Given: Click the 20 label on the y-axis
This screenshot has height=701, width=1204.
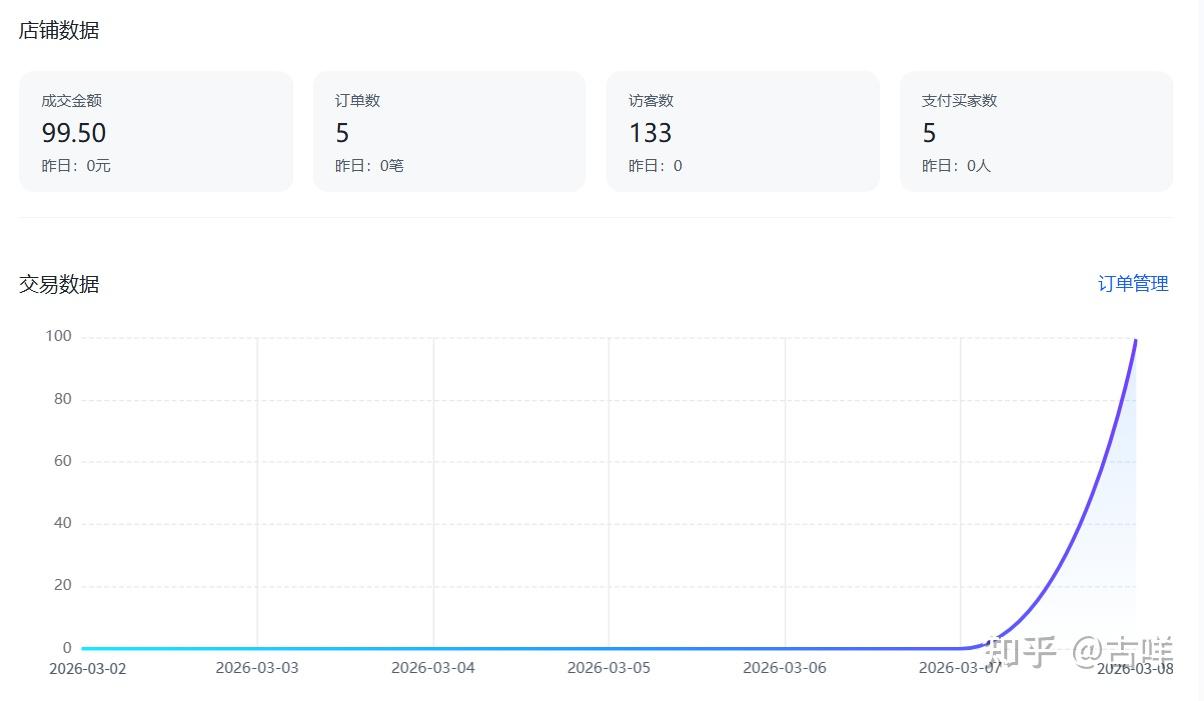Looking at the screenshot, I should tap(62, 585).
